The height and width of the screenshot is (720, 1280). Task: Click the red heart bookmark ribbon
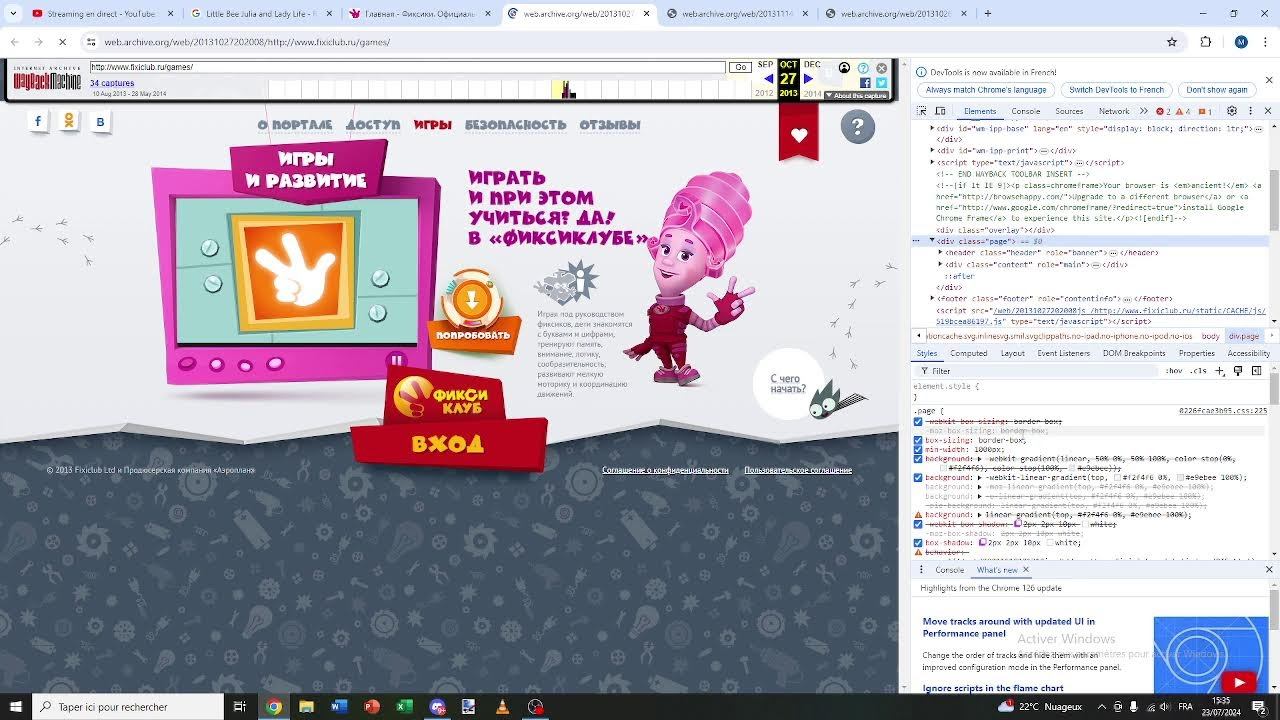[798, 134]
